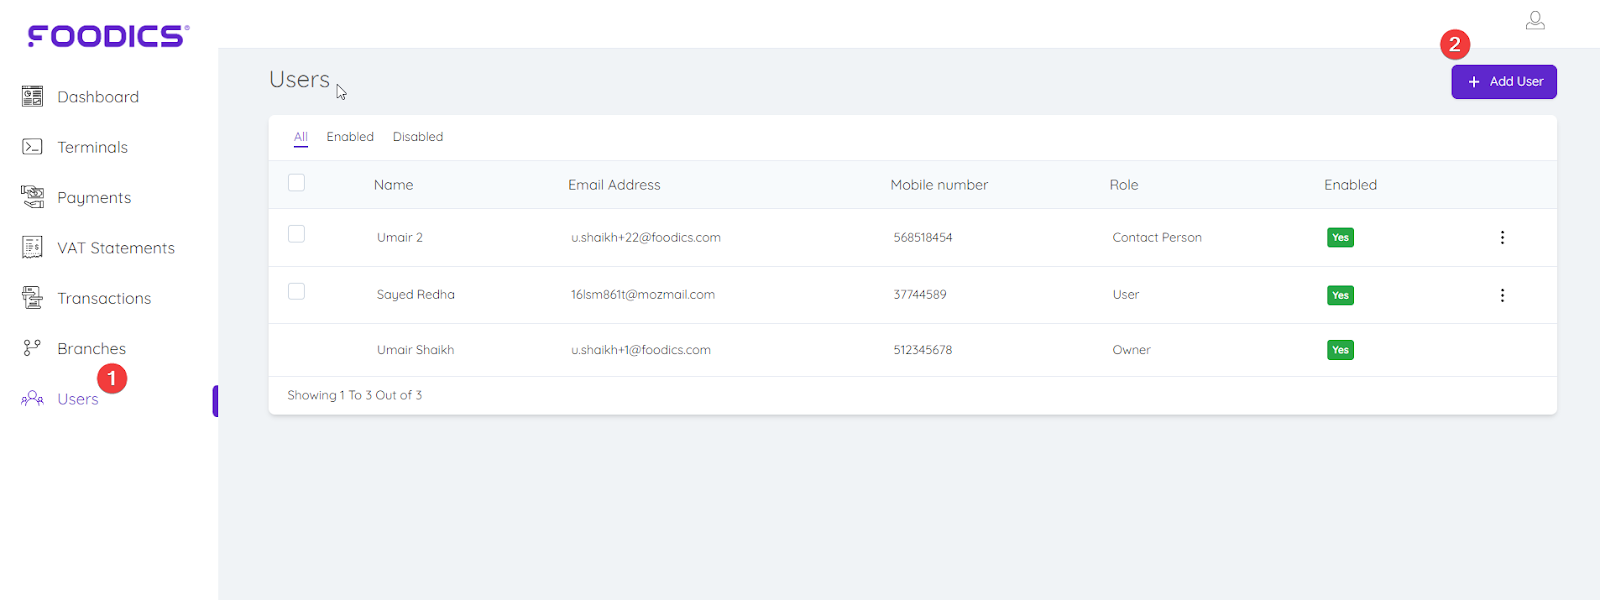Open the three-dot menu for Sayed Redha

[x=1502, y=295]
